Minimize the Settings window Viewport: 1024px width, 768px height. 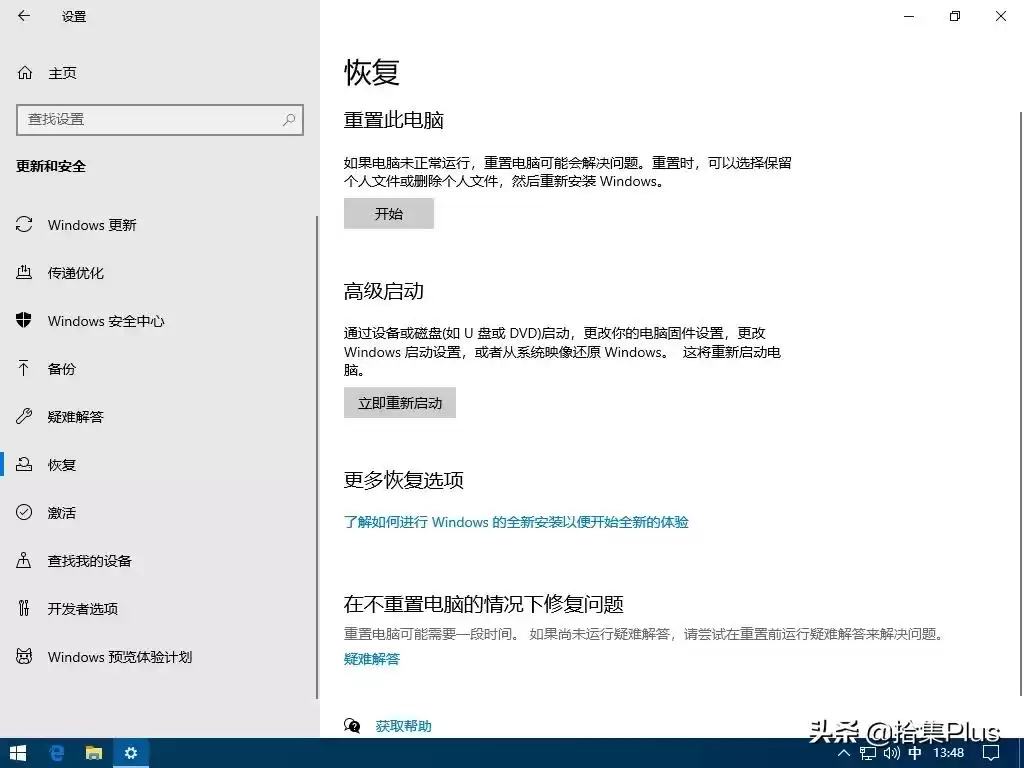tap(908, 16)
